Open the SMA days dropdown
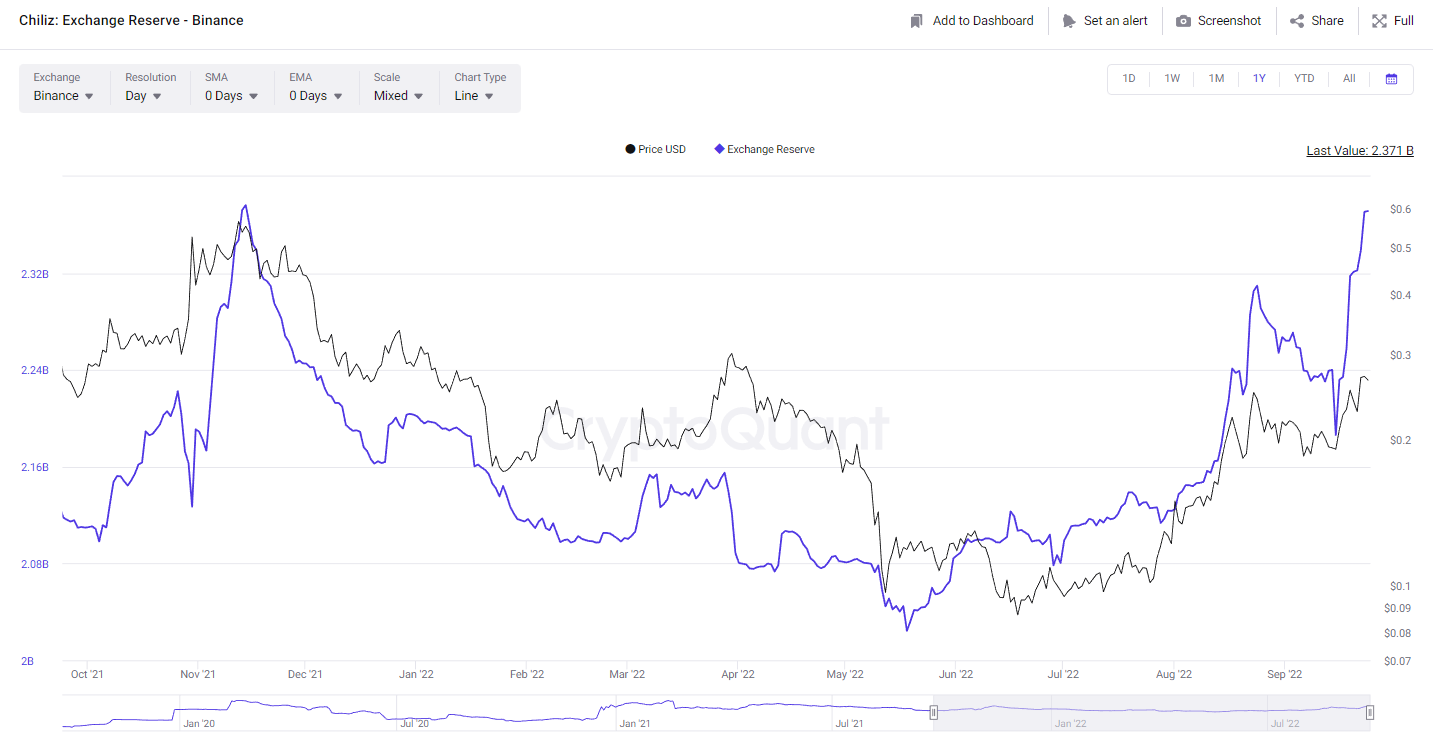The image size is (1433, 737). (232, 96)
